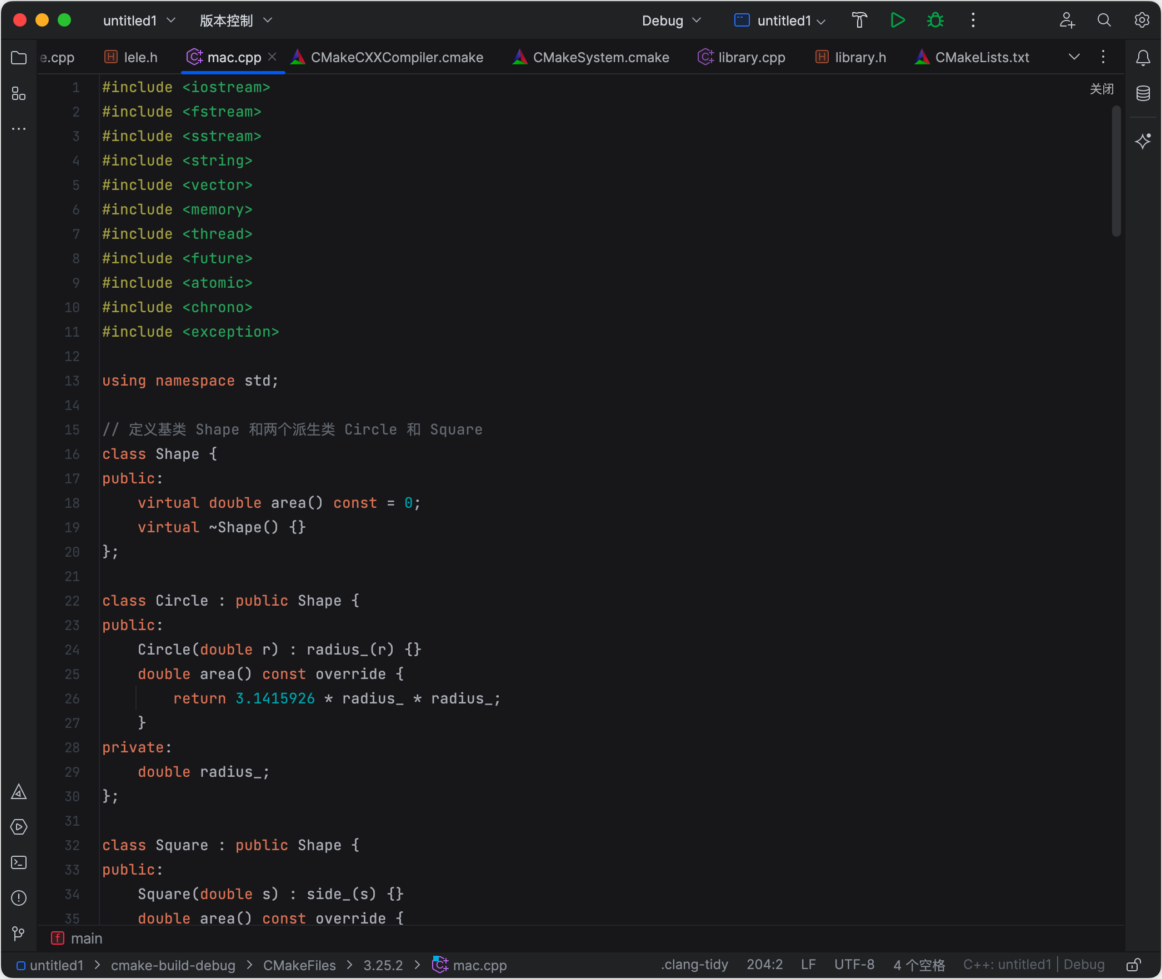The image size is (1162, 979).
Task: Click the 'using namespace std;' line
Action: coord(190,380)
